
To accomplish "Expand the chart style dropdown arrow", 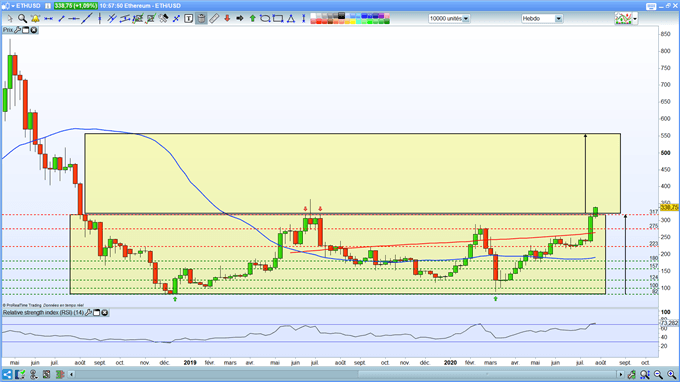I will [x=635, y=19].
